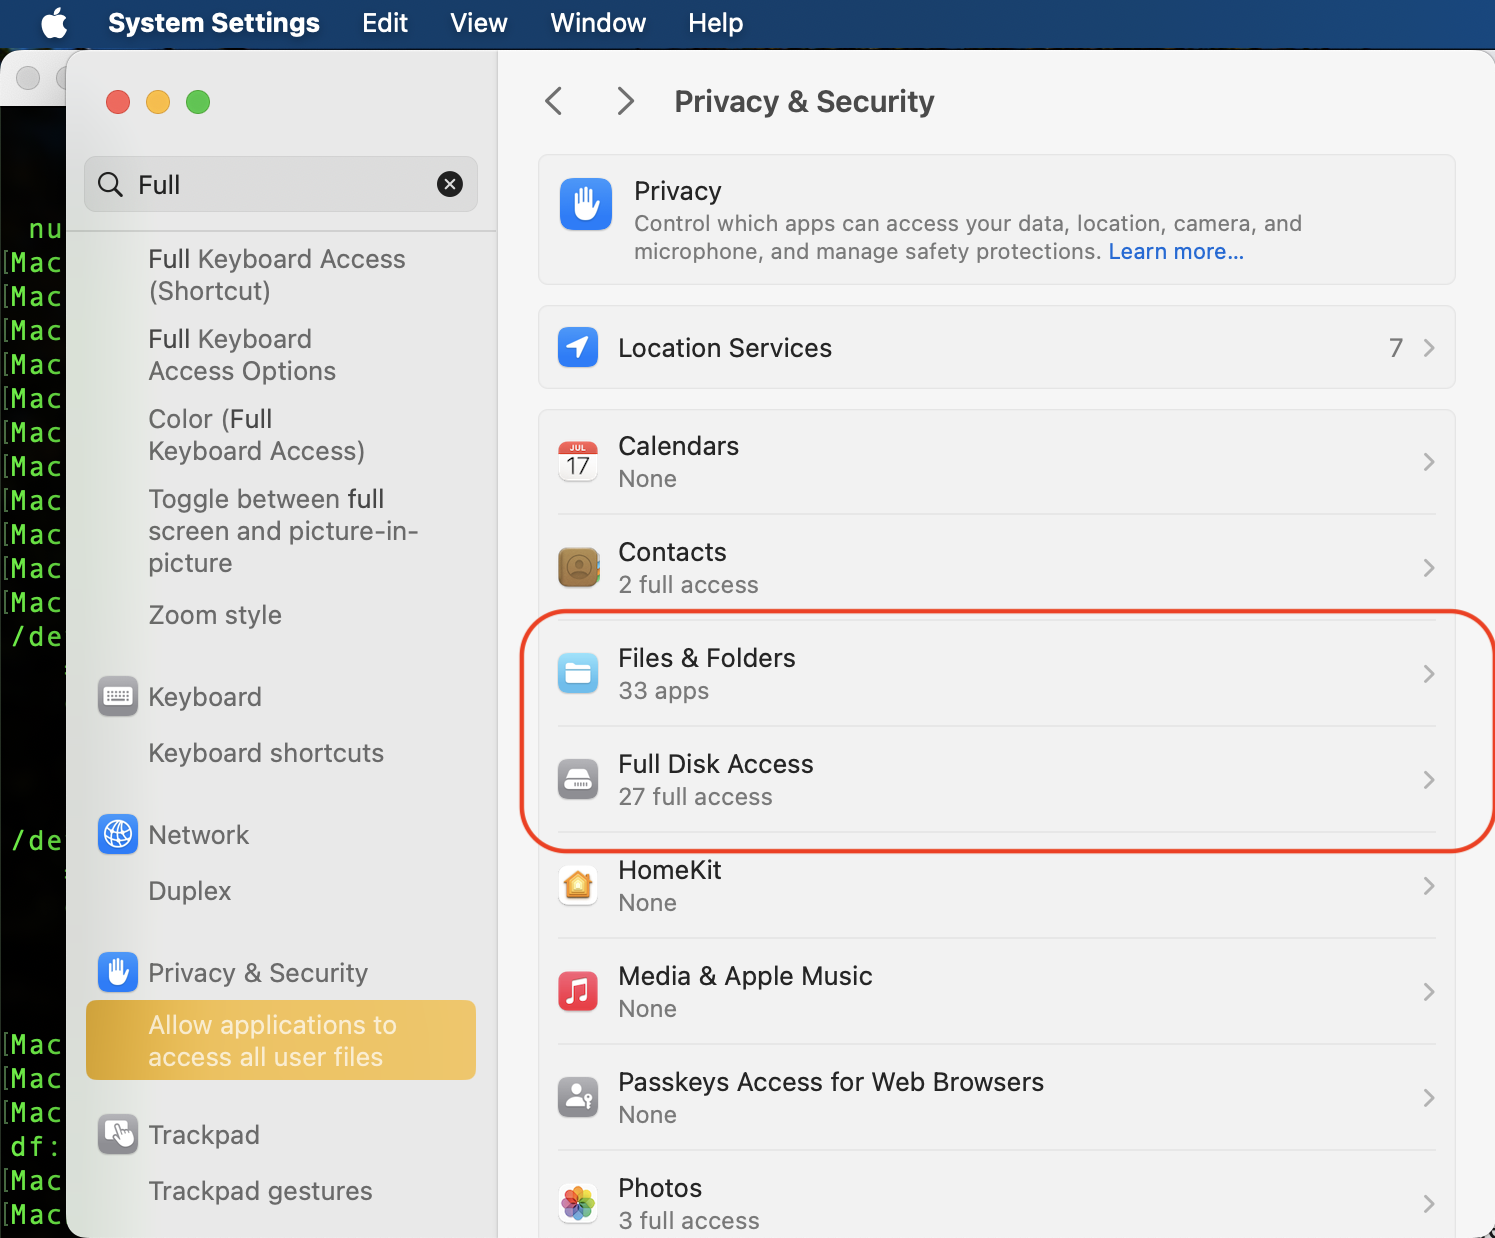Click the Media & Apple Music icon
This screenshot has width=1495, height=1238.
578,992
